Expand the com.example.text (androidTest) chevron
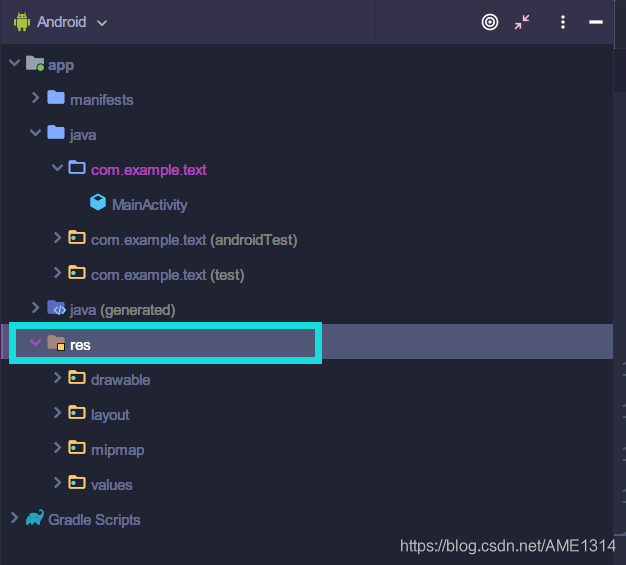626x565 pixels. coord(57,238)
